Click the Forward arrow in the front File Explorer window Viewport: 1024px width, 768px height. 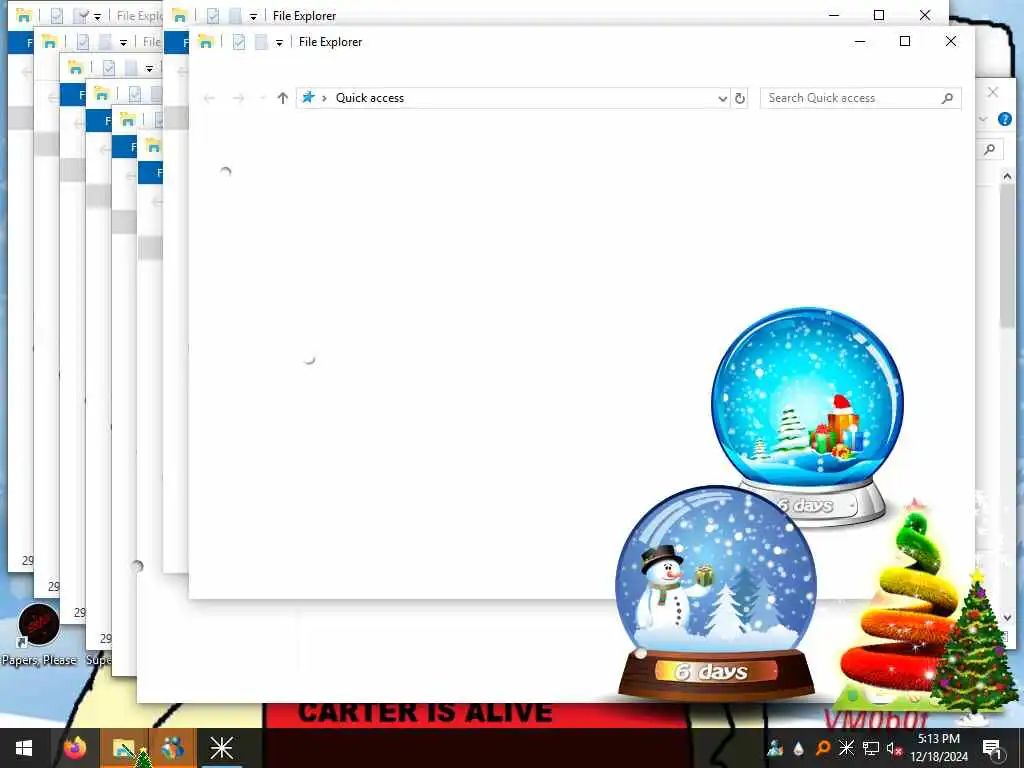click(x=238, y=98)
